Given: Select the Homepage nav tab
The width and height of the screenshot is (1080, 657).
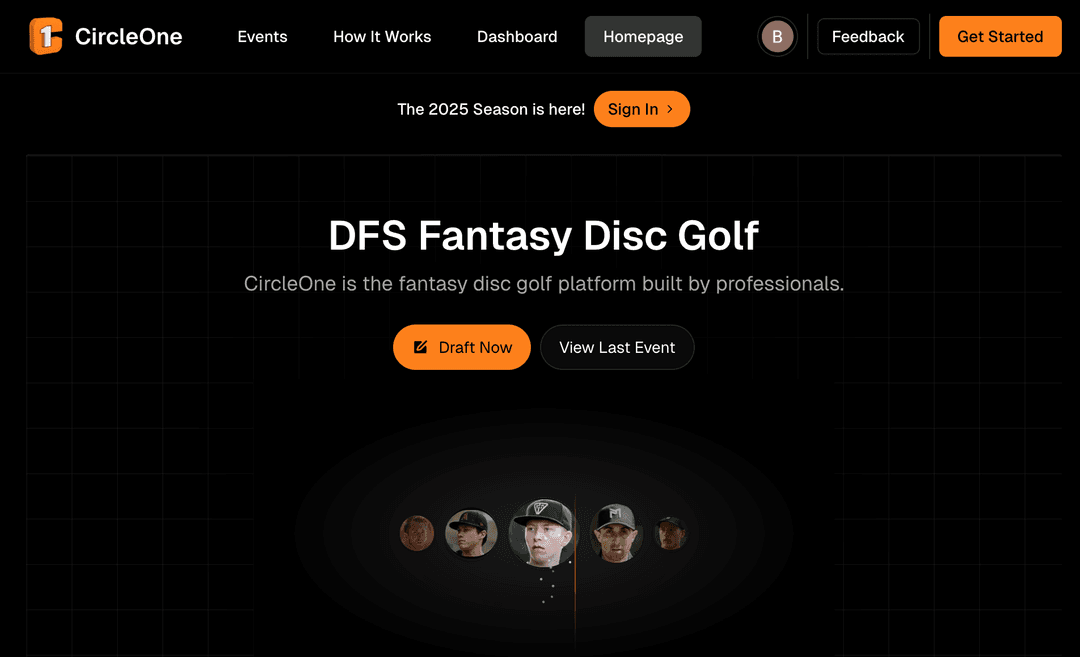Looking at the screenshot, I should [x=643, y=36].
